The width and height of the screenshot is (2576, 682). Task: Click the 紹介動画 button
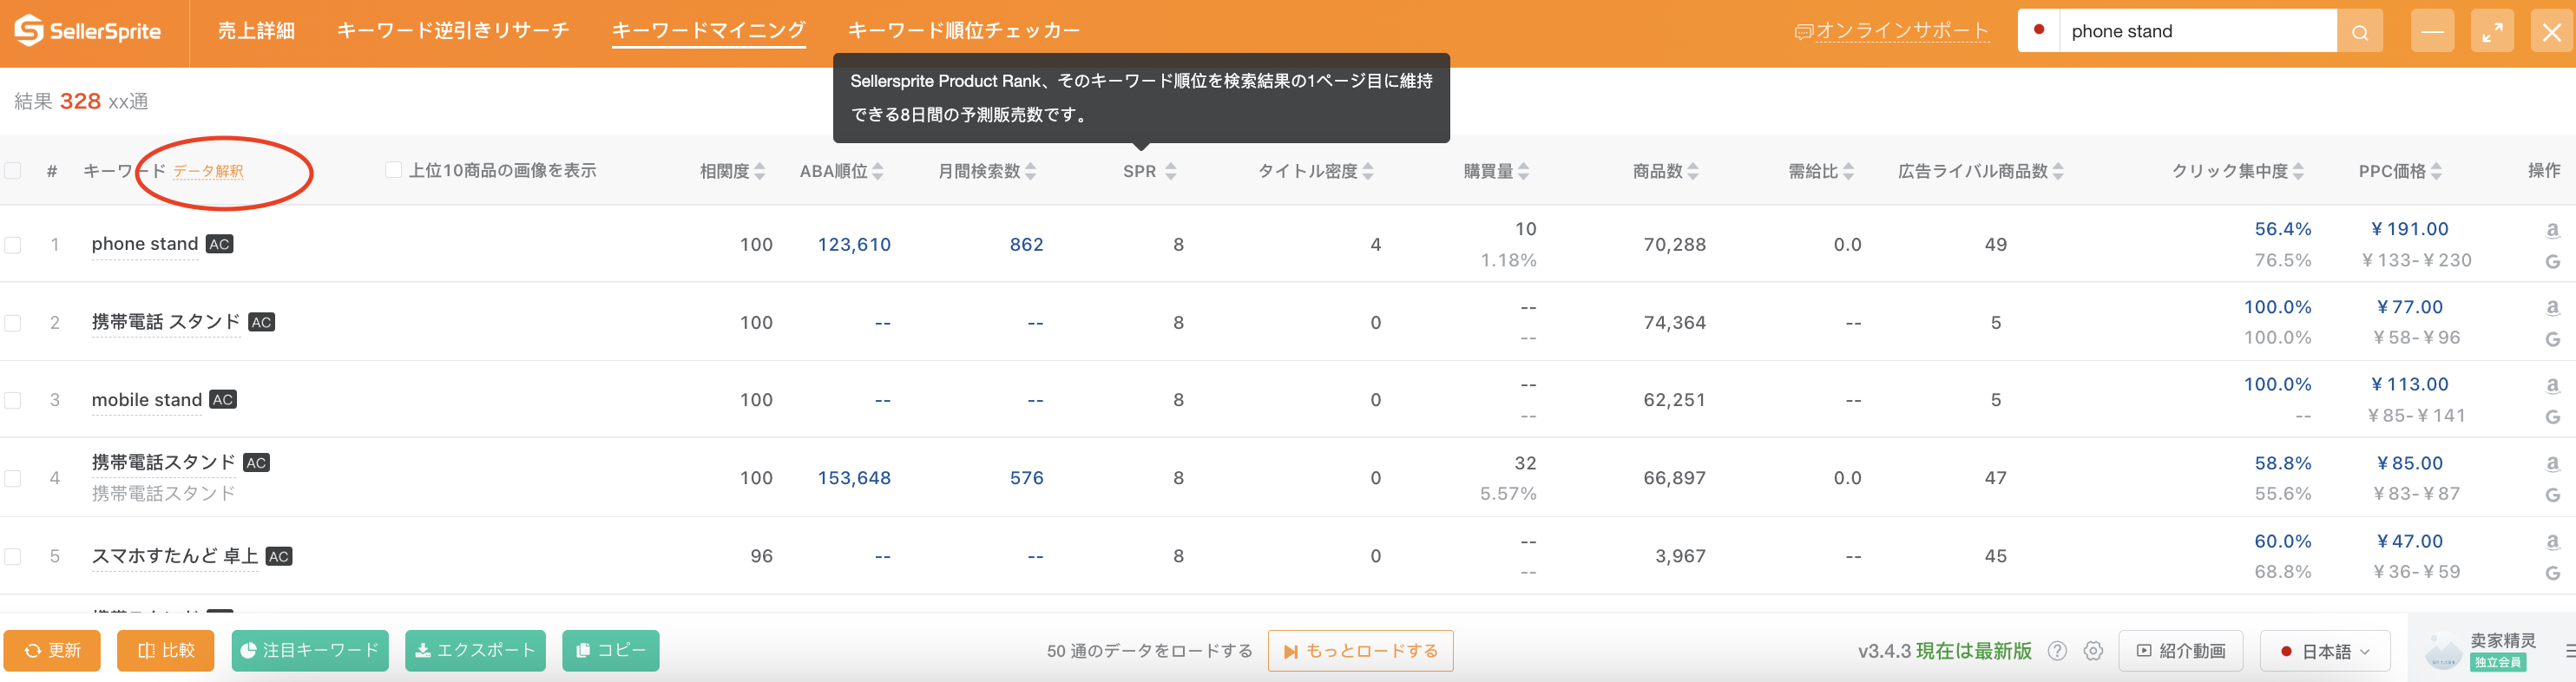coord(2181,651)
